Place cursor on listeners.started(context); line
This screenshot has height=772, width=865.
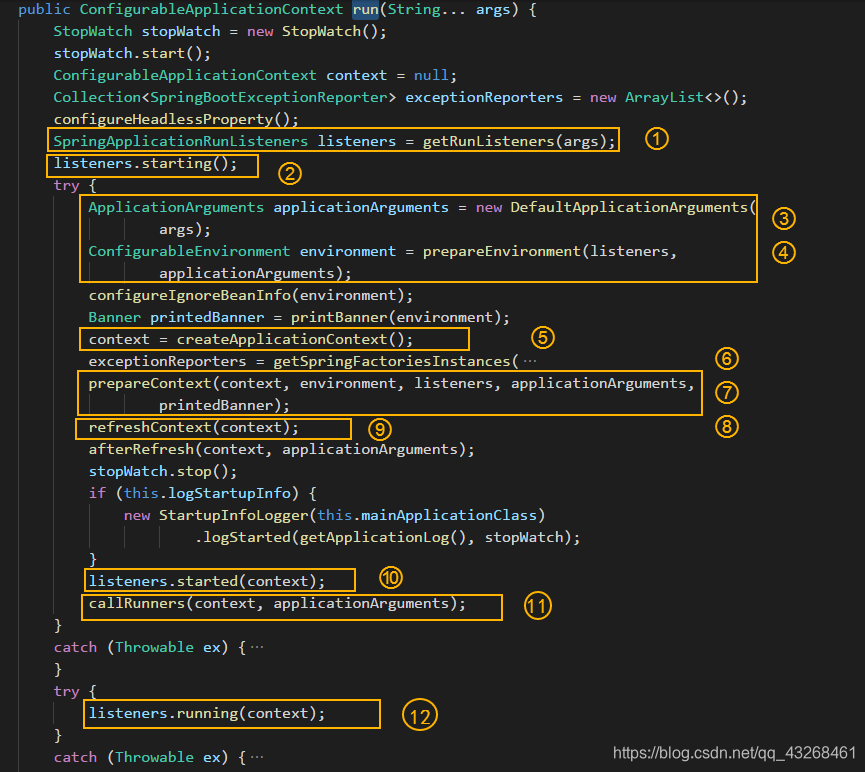point(207,582)
